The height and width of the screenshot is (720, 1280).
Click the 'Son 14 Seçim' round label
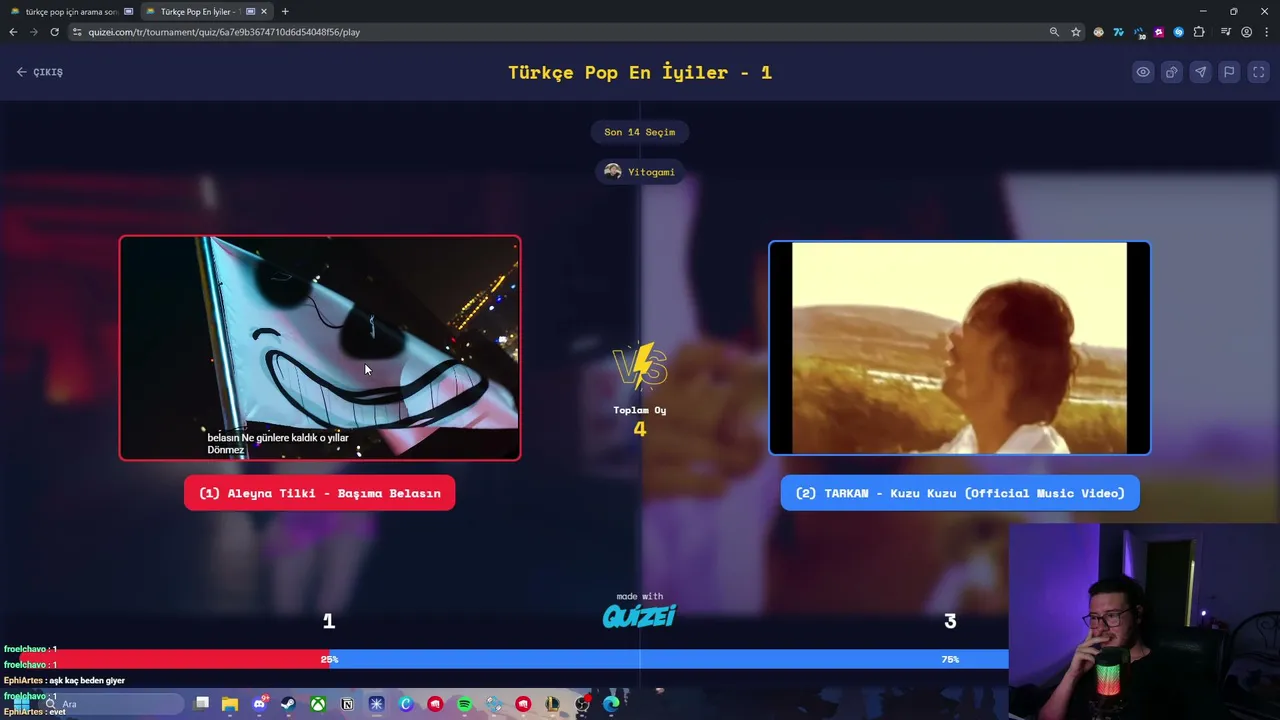click(x=640, y=132)
